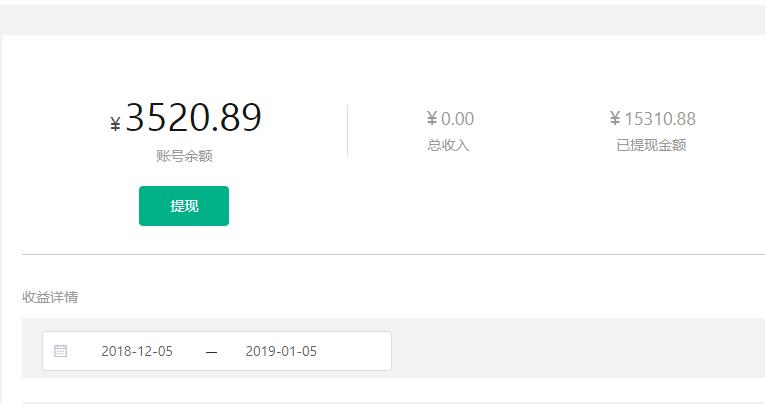The image size is (765, 404).
Task: Click the vertical divider beside the balance
Action: tap(348, 130)
